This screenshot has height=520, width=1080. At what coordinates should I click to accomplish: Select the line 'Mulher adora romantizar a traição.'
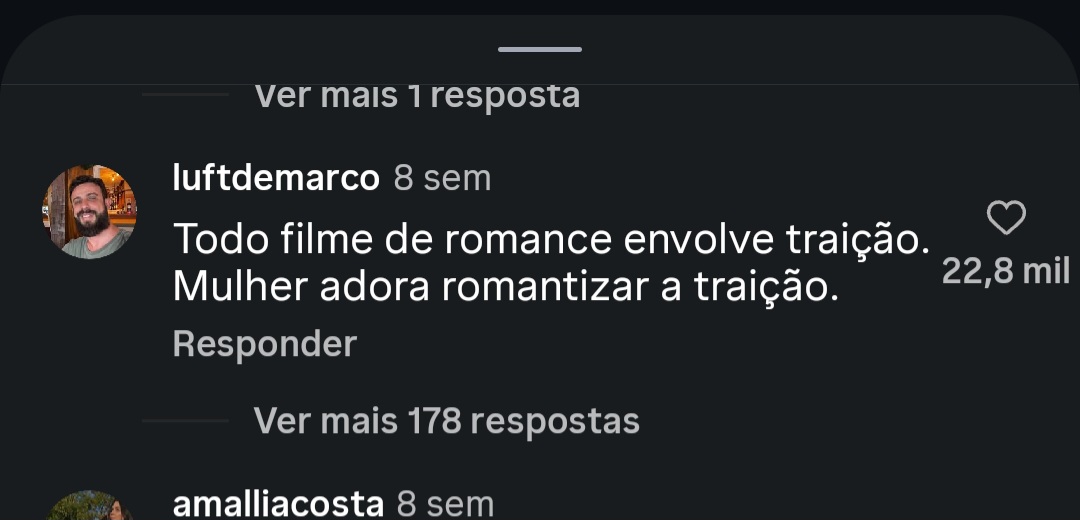pos(506,287)
